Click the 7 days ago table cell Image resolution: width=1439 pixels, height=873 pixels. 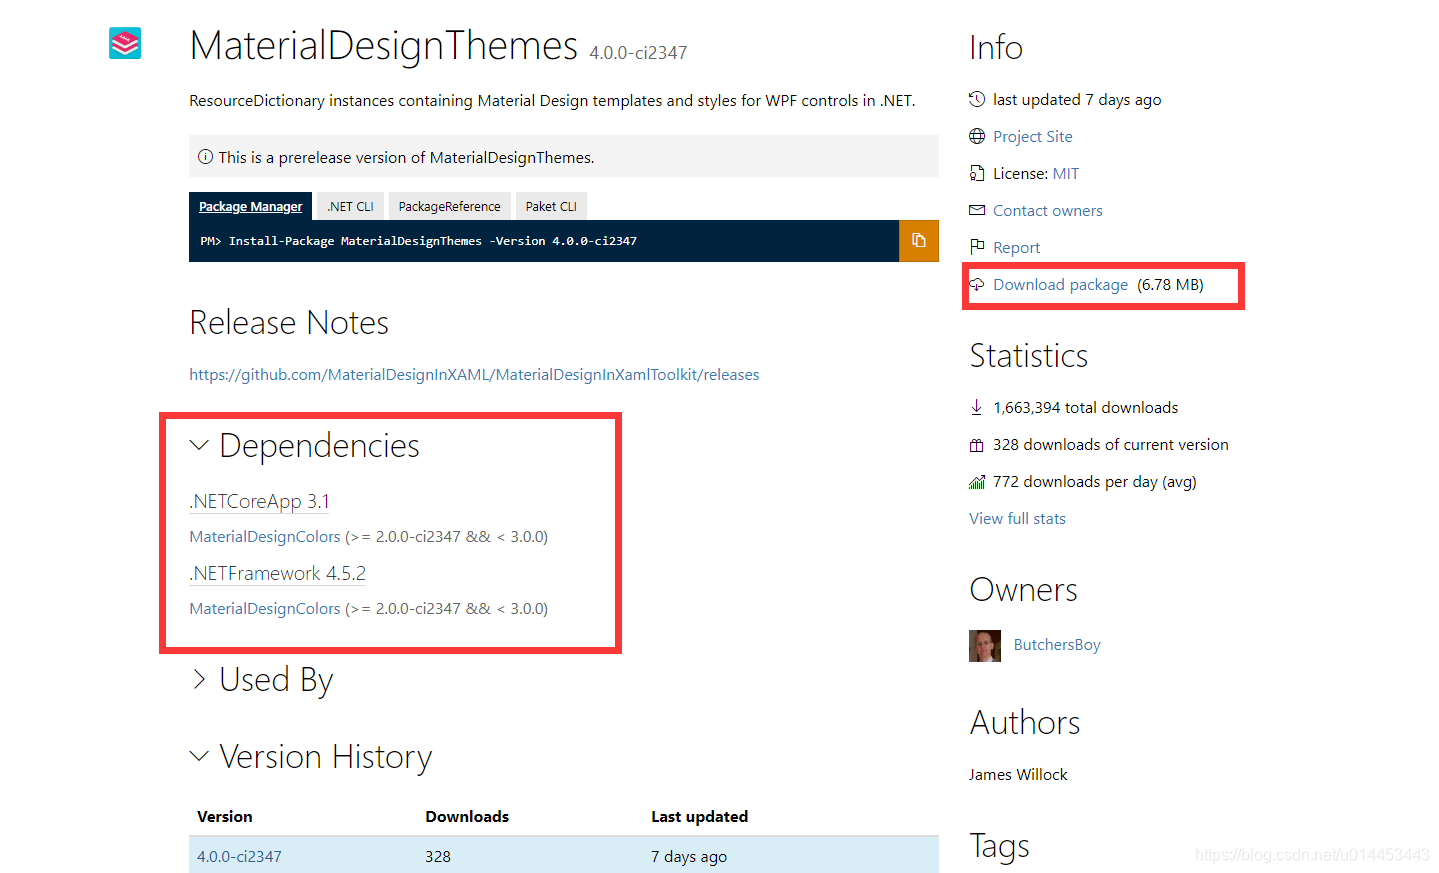pos(689,856)
